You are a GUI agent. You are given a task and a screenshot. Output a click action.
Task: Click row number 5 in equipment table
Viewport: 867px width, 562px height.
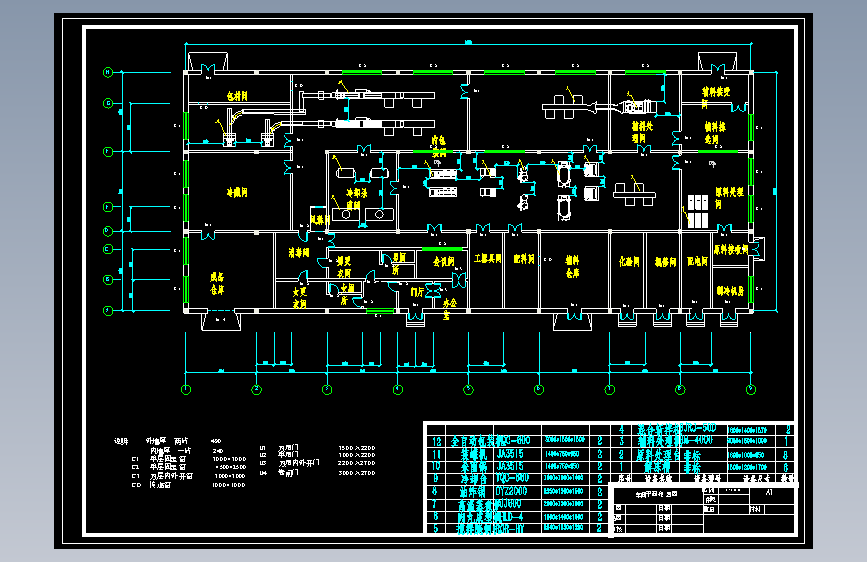[435, 528]
